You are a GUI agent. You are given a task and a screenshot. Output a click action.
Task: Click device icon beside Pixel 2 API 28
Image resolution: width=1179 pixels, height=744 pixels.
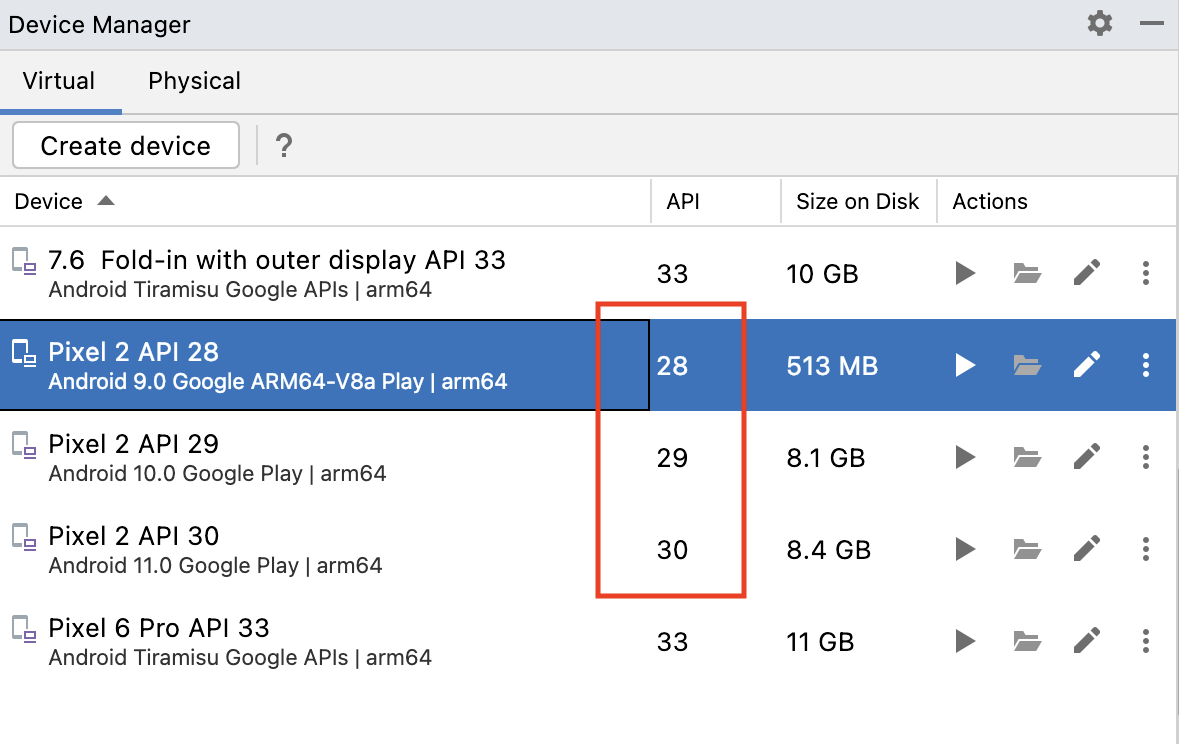coord(24,353)
